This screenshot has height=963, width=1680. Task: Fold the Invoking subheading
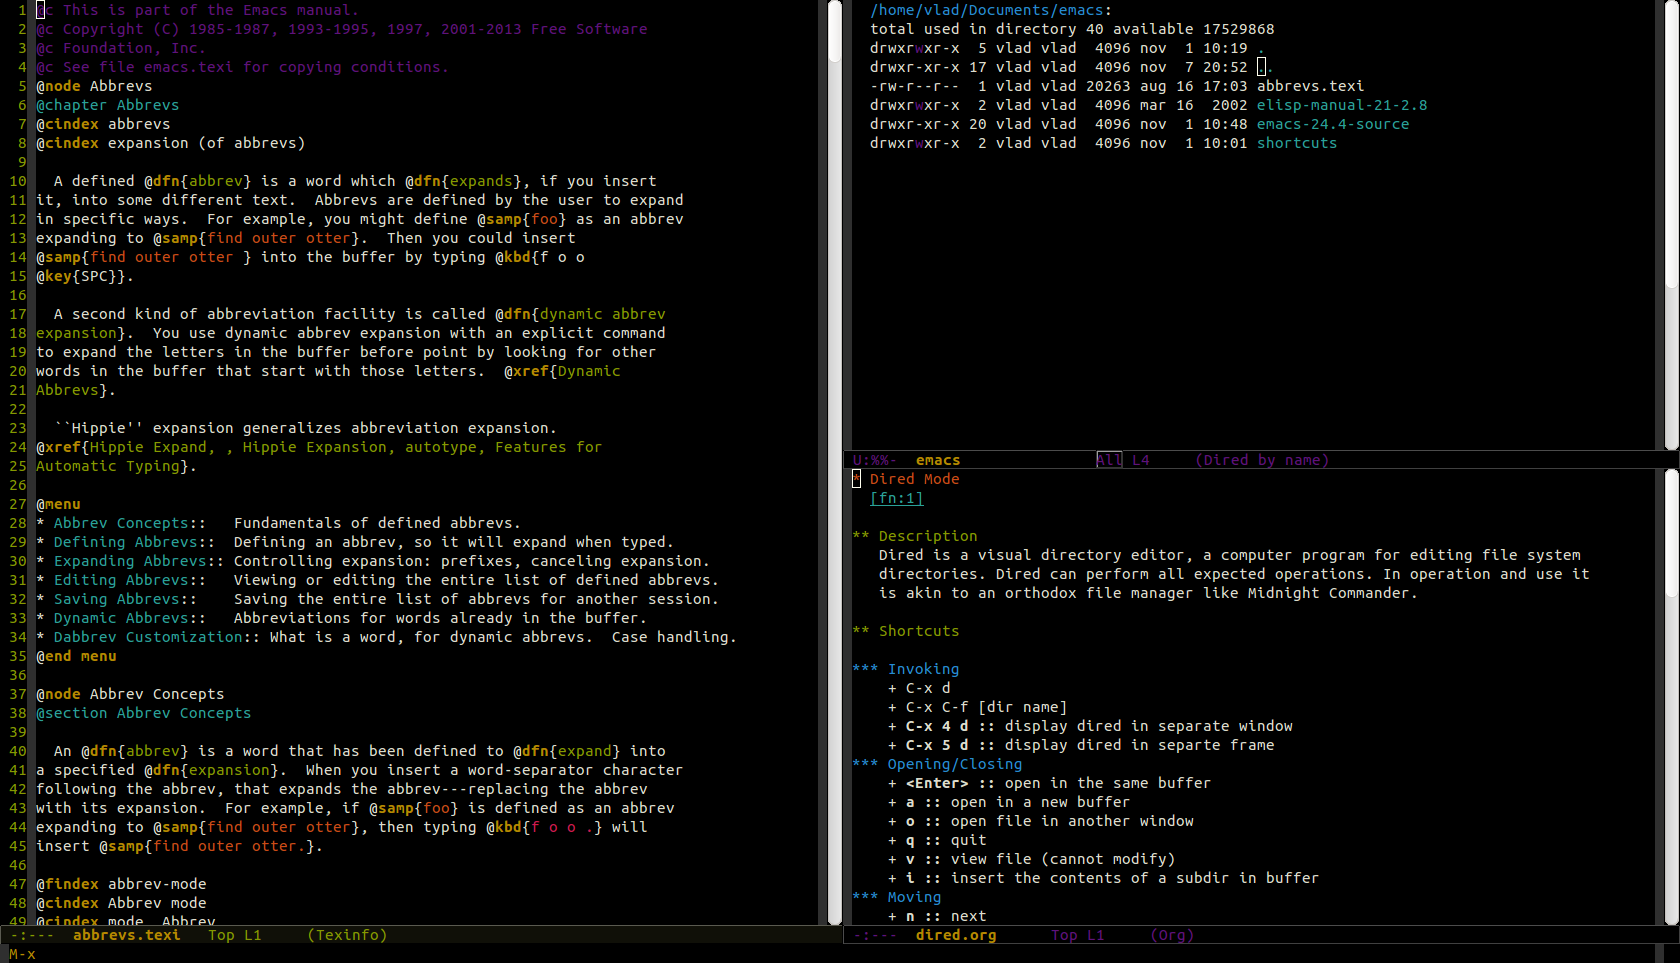[x=906, y=669]
